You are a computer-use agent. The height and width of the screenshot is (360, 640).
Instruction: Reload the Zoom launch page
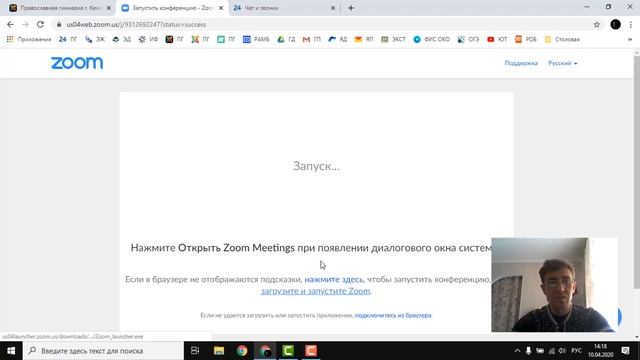pyautogui.click(x=40, y=24)
